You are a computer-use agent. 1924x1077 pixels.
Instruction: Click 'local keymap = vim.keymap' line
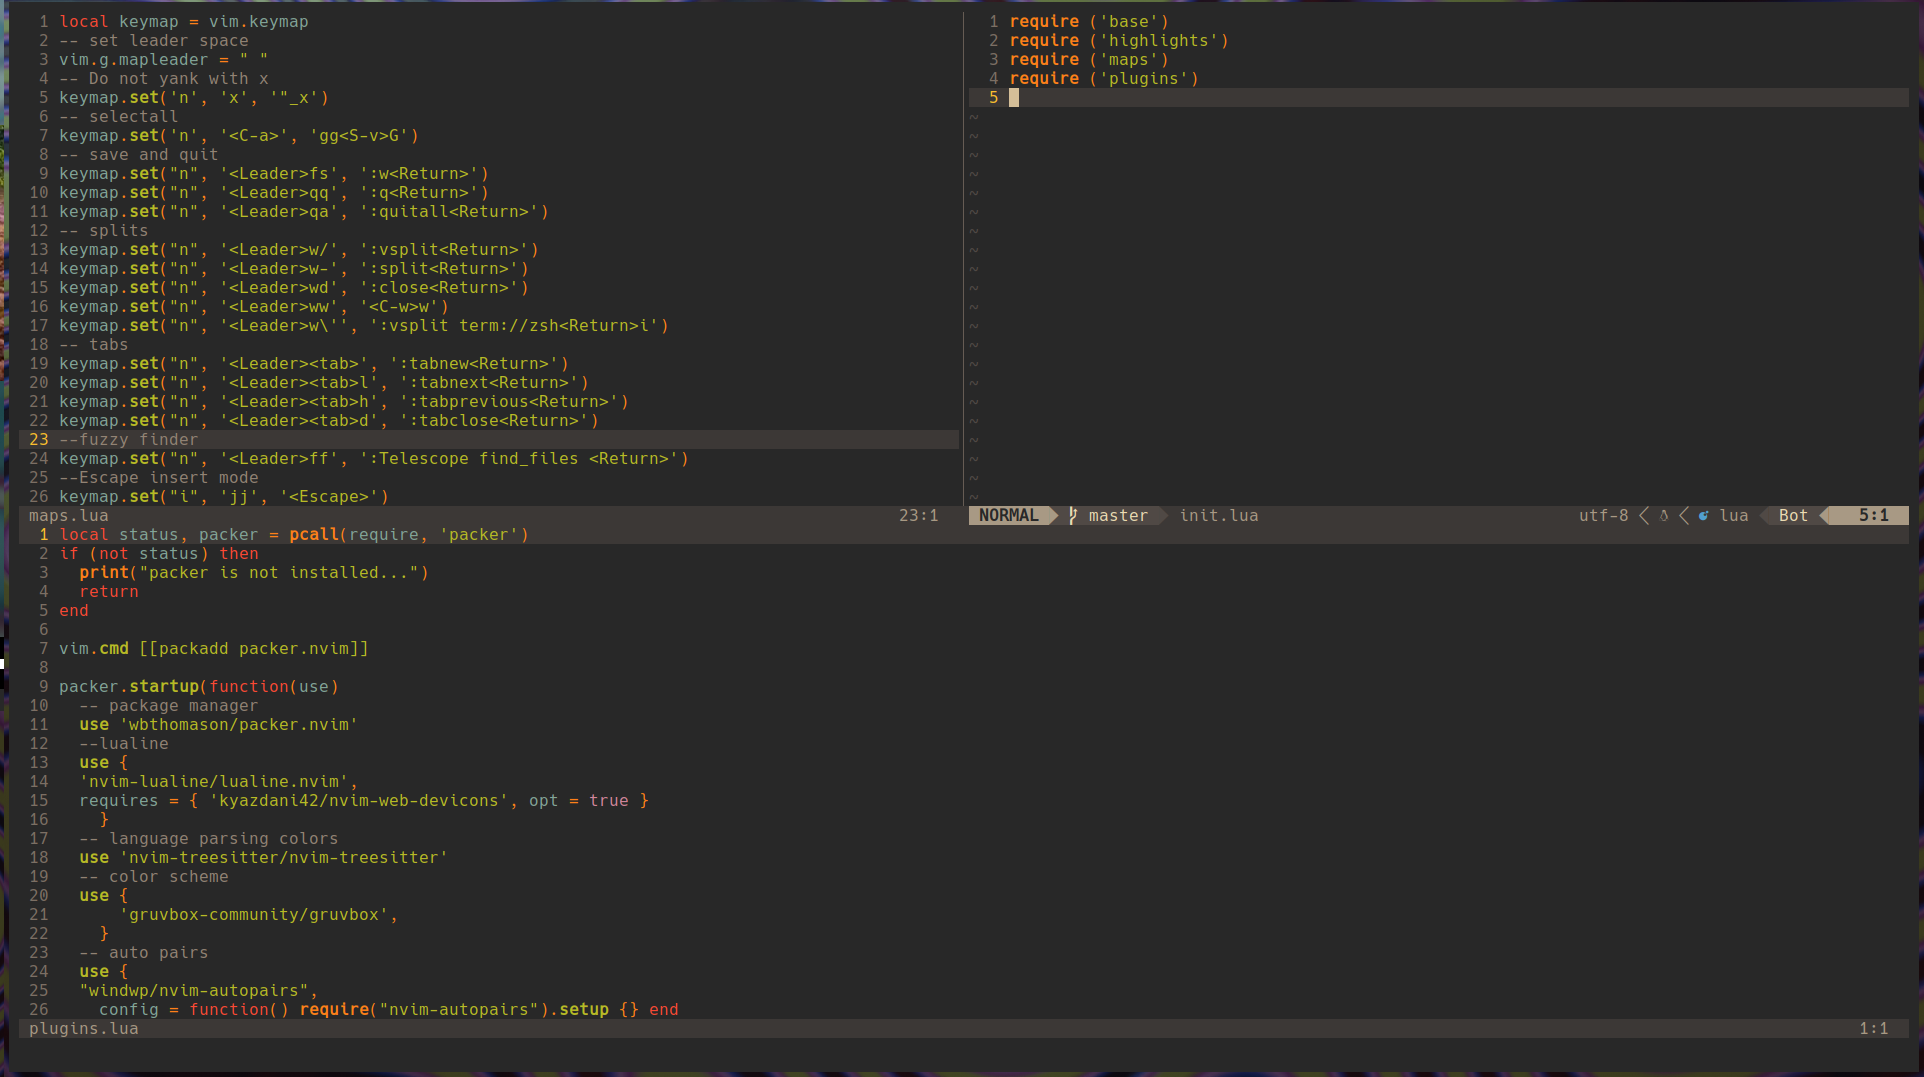[x=183, y=22]
